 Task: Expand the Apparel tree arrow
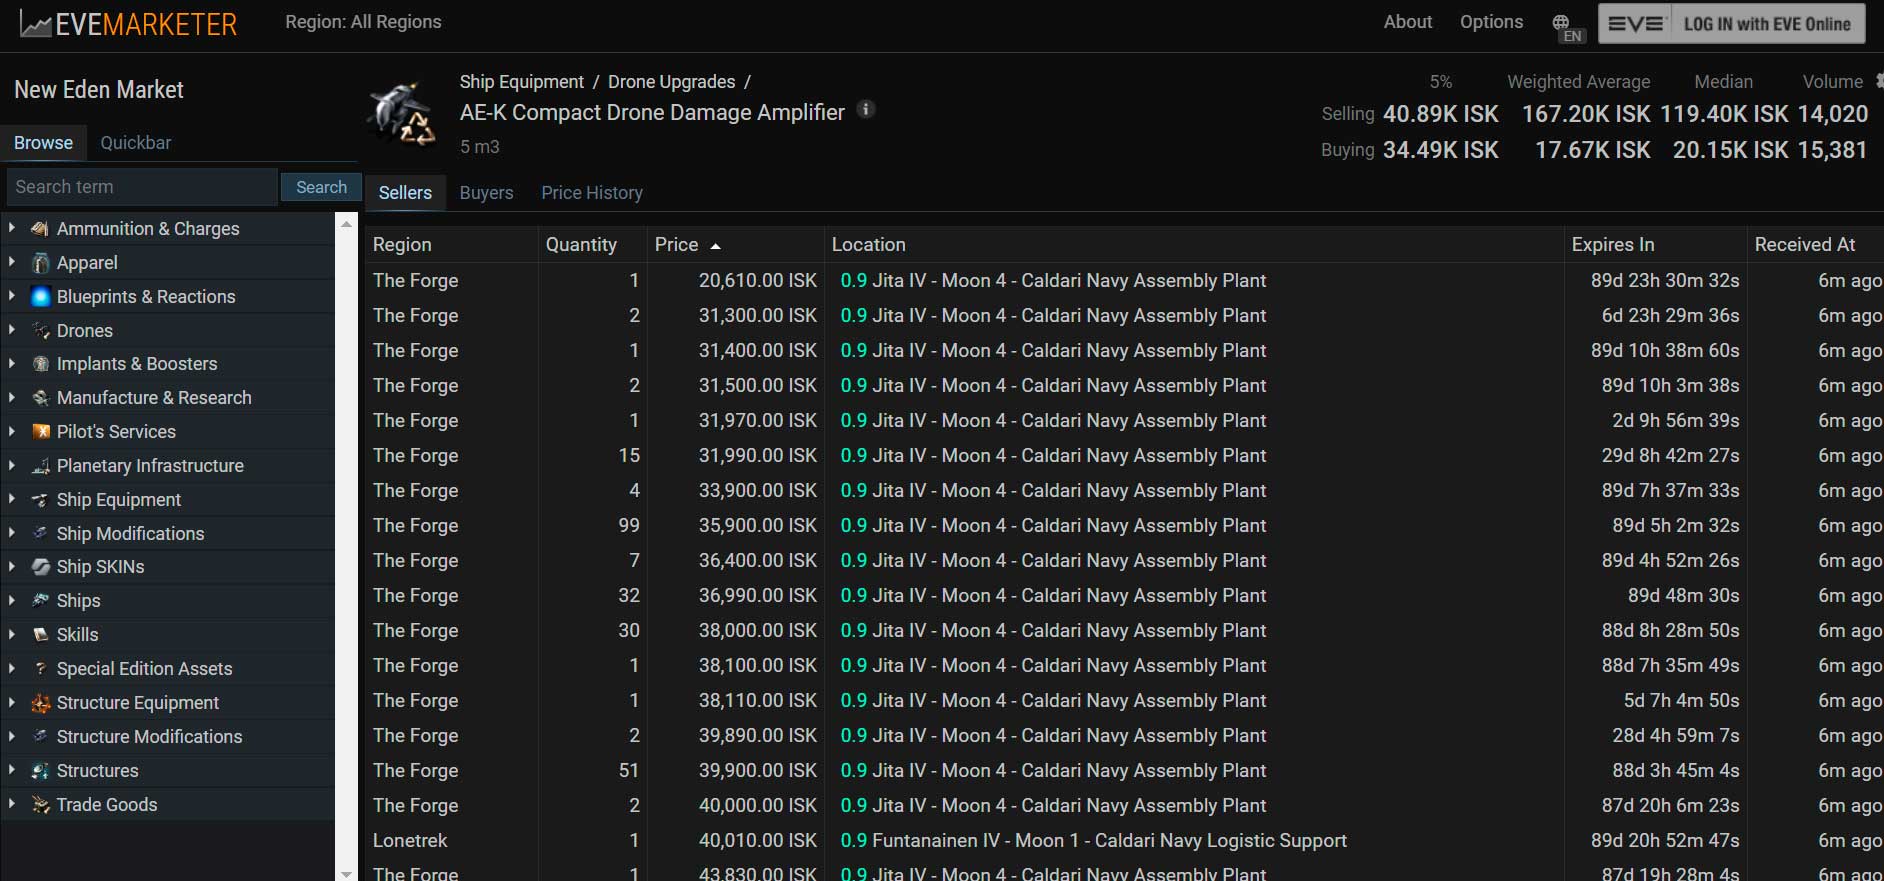tap(12, 262)
